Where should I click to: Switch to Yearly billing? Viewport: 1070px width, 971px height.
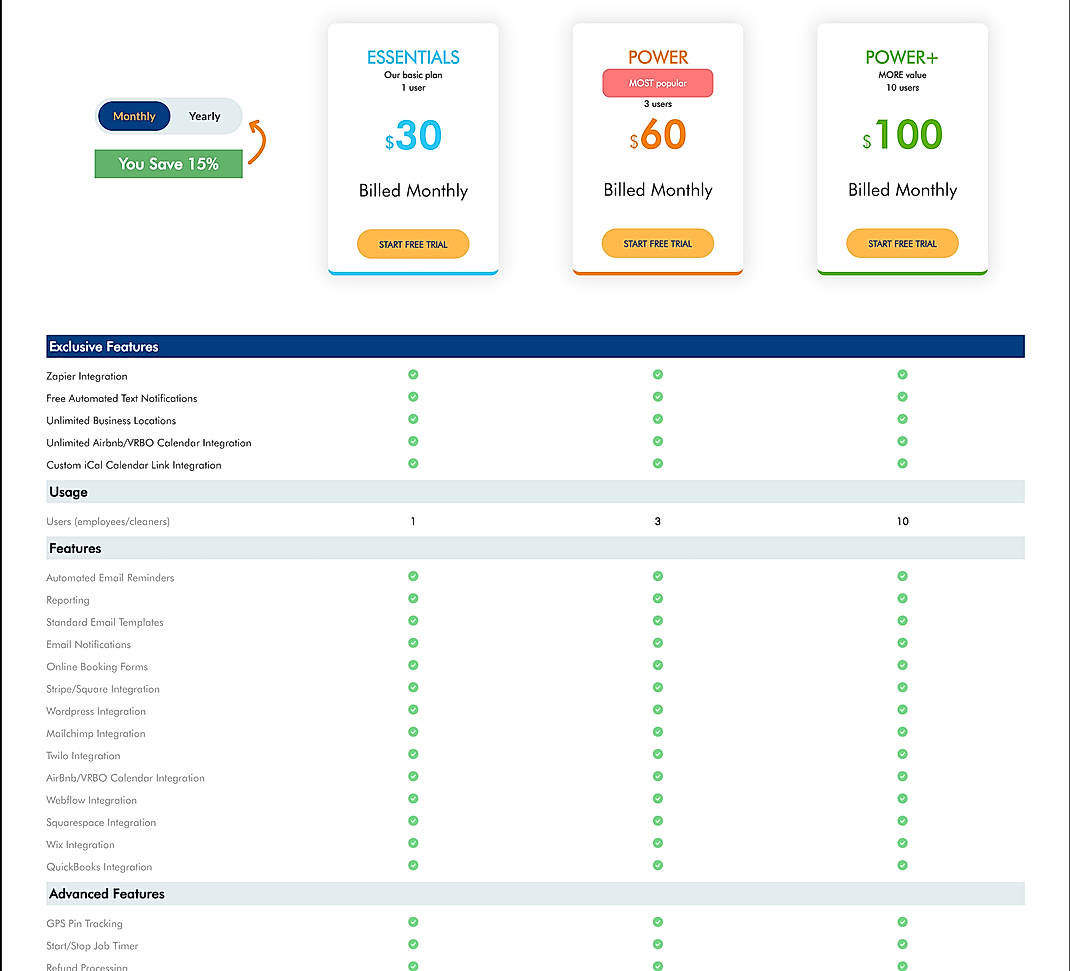(x=204, y=116)
